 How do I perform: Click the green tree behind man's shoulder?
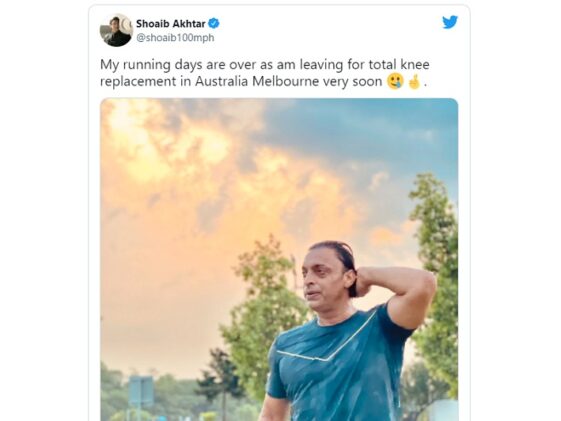[263, 315]
